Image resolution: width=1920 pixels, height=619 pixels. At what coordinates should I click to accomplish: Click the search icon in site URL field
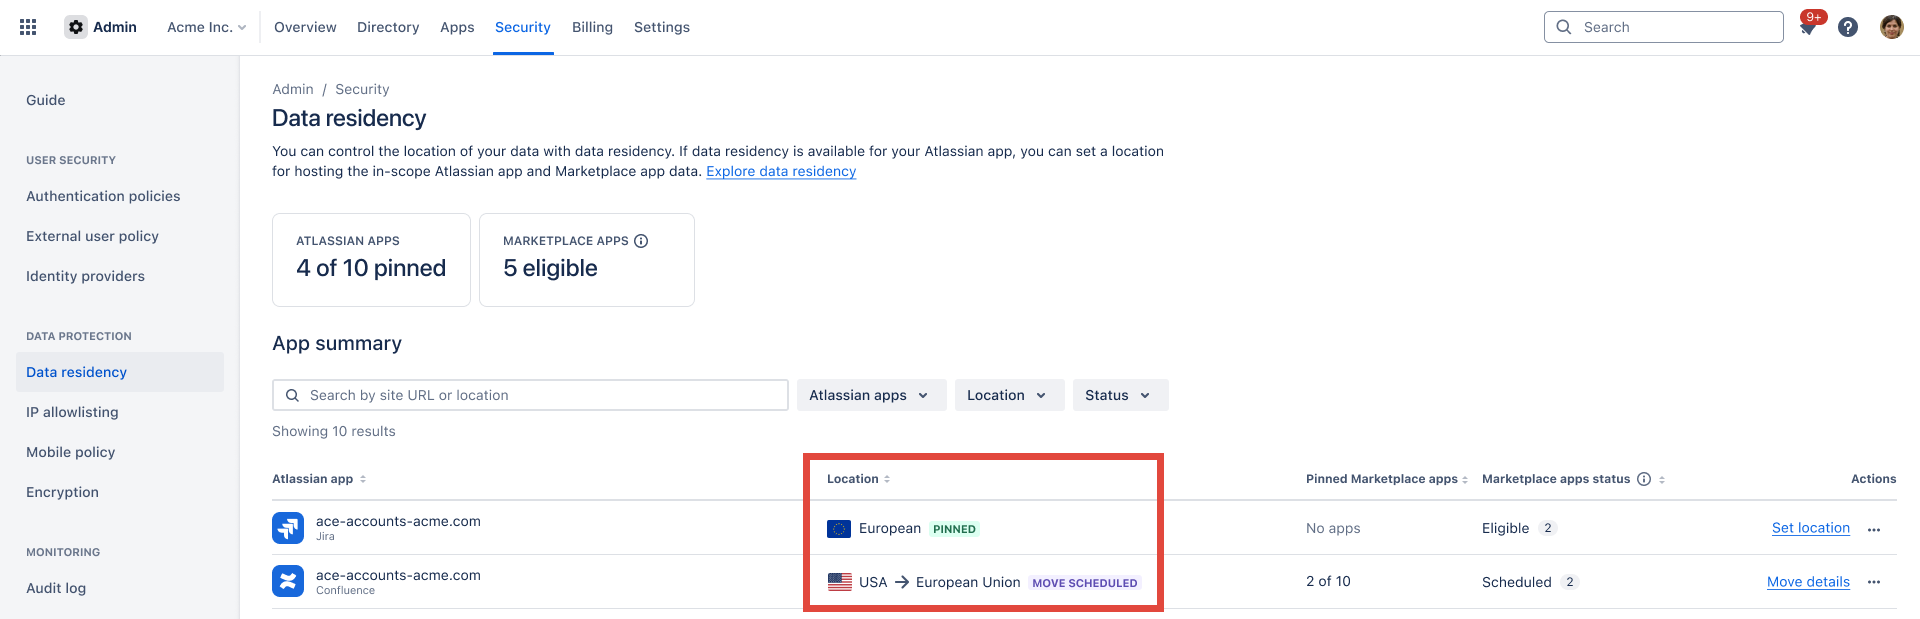(x=292, y=395)
